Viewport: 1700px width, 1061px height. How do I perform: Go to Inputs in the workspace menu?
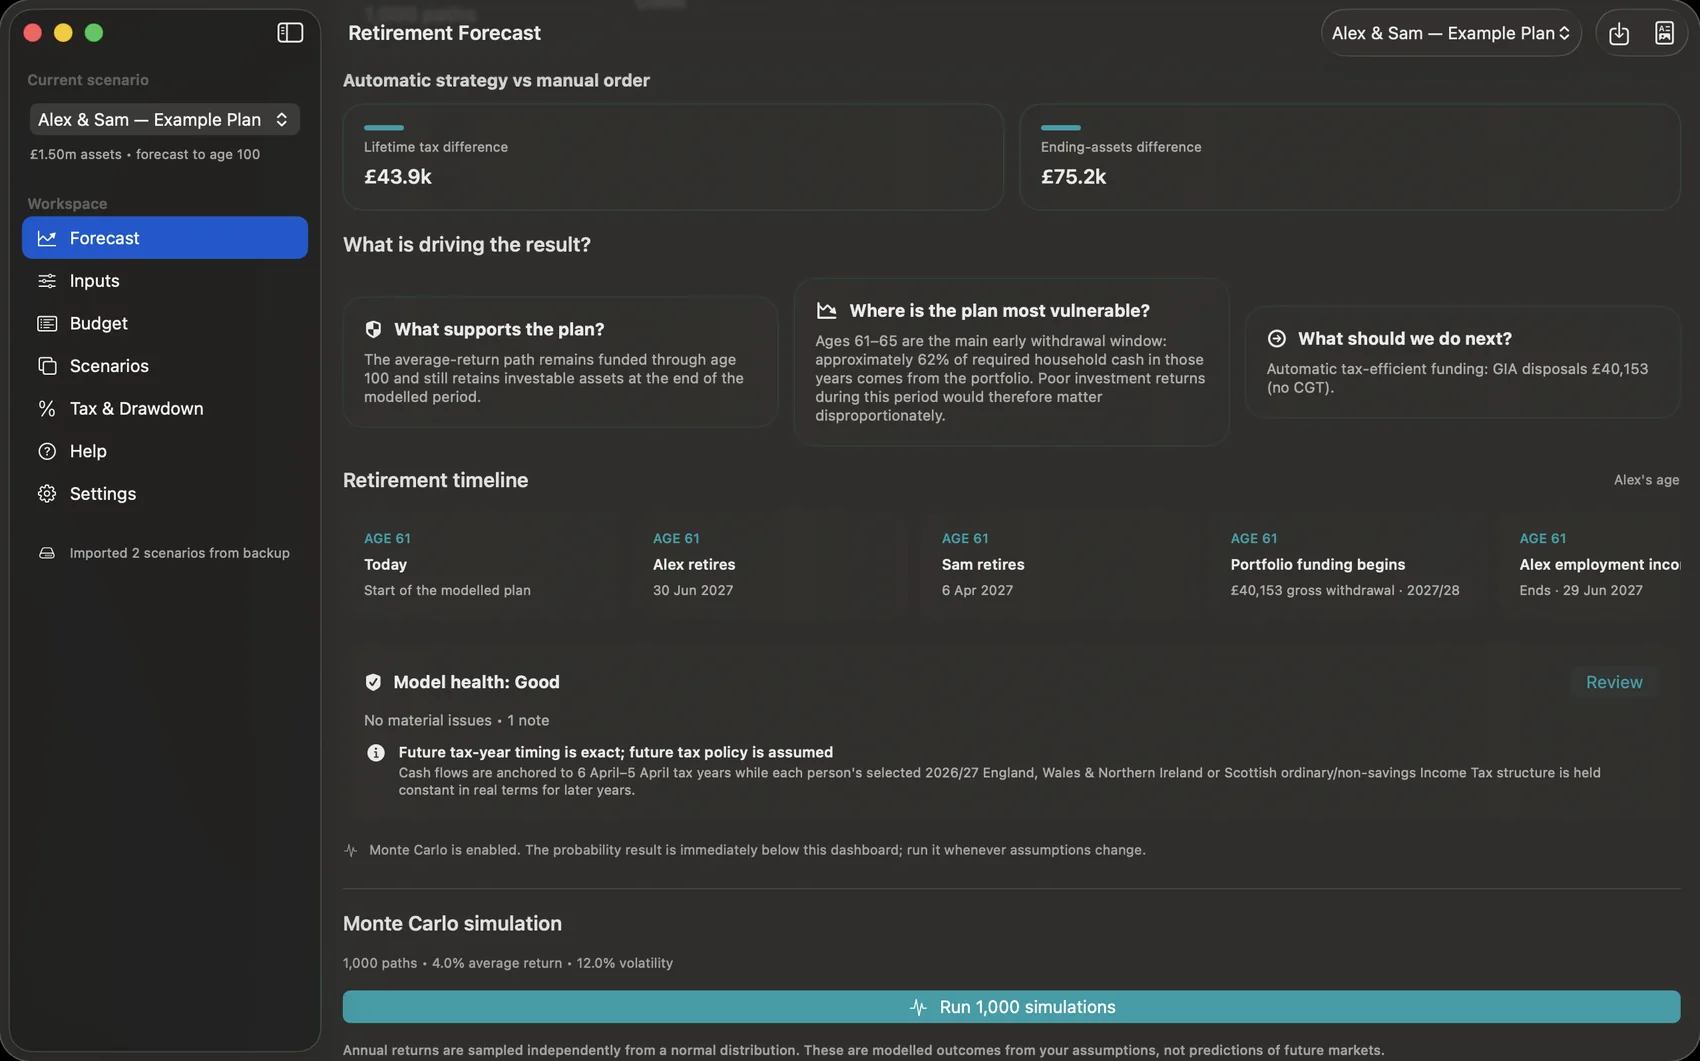165,281
